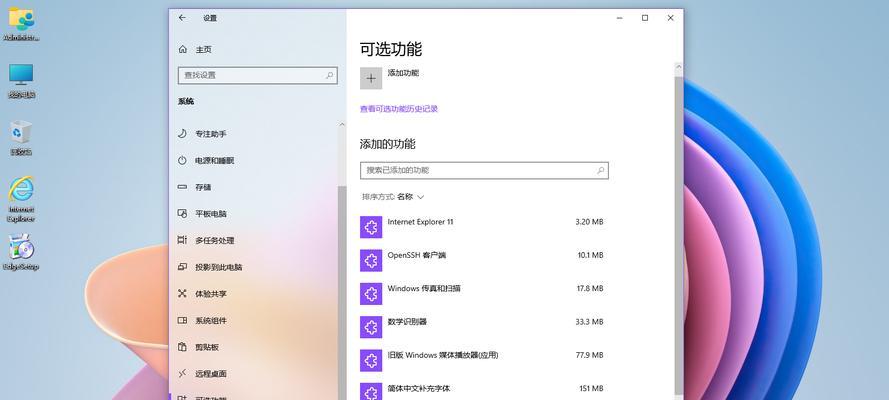Screen dimensions: 889x400
Task: Open the EdgeSetup desktop icon
Action: [x=22, y=246]
